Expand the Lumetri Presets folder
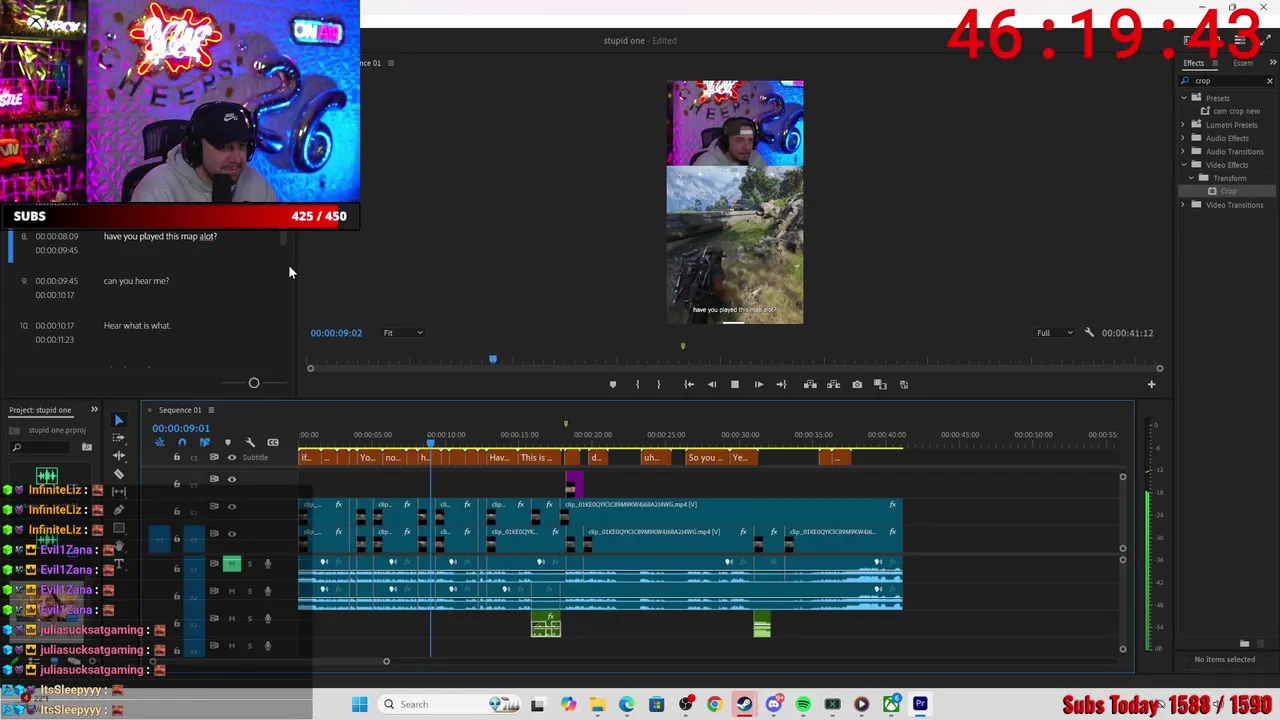This screenshot has height=720, width=1280. [1184, 125]
